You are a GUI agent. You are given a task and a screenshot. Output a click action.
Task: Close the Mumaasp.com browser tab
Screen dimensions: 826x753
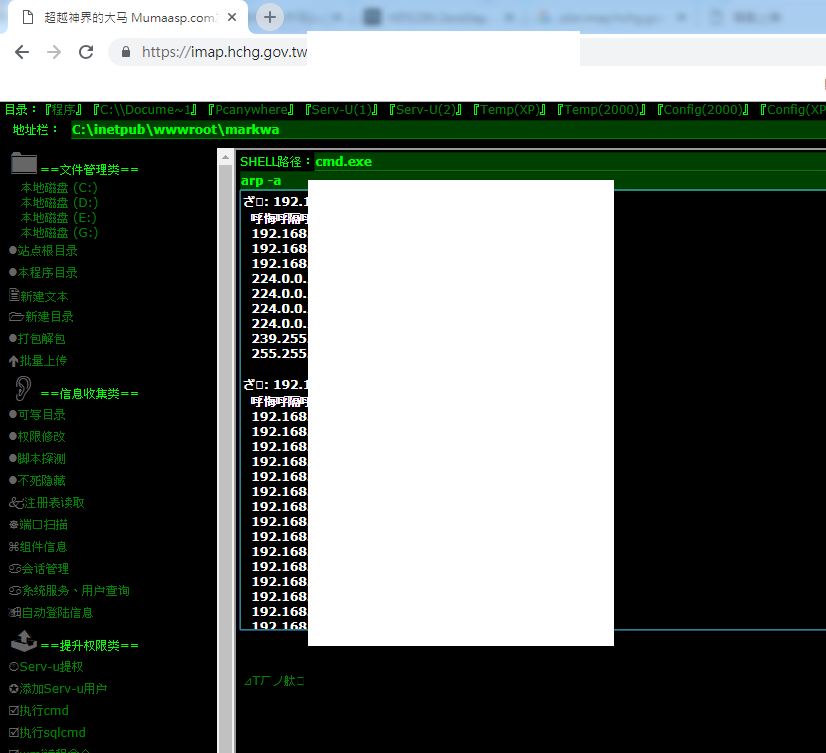point(232,17)
